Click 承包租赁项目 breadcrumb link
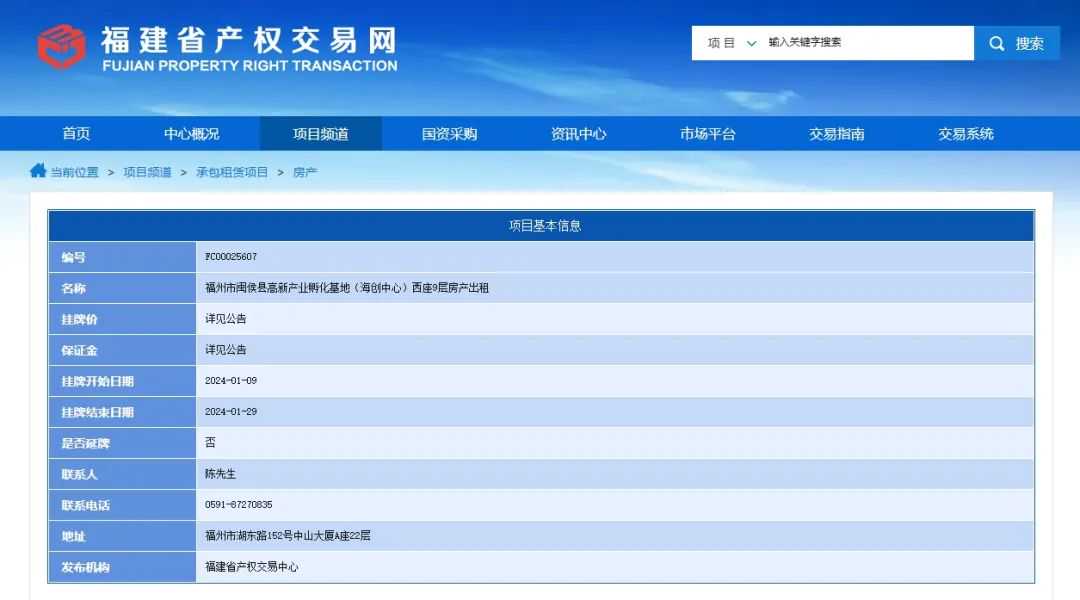 click(232, 172)
